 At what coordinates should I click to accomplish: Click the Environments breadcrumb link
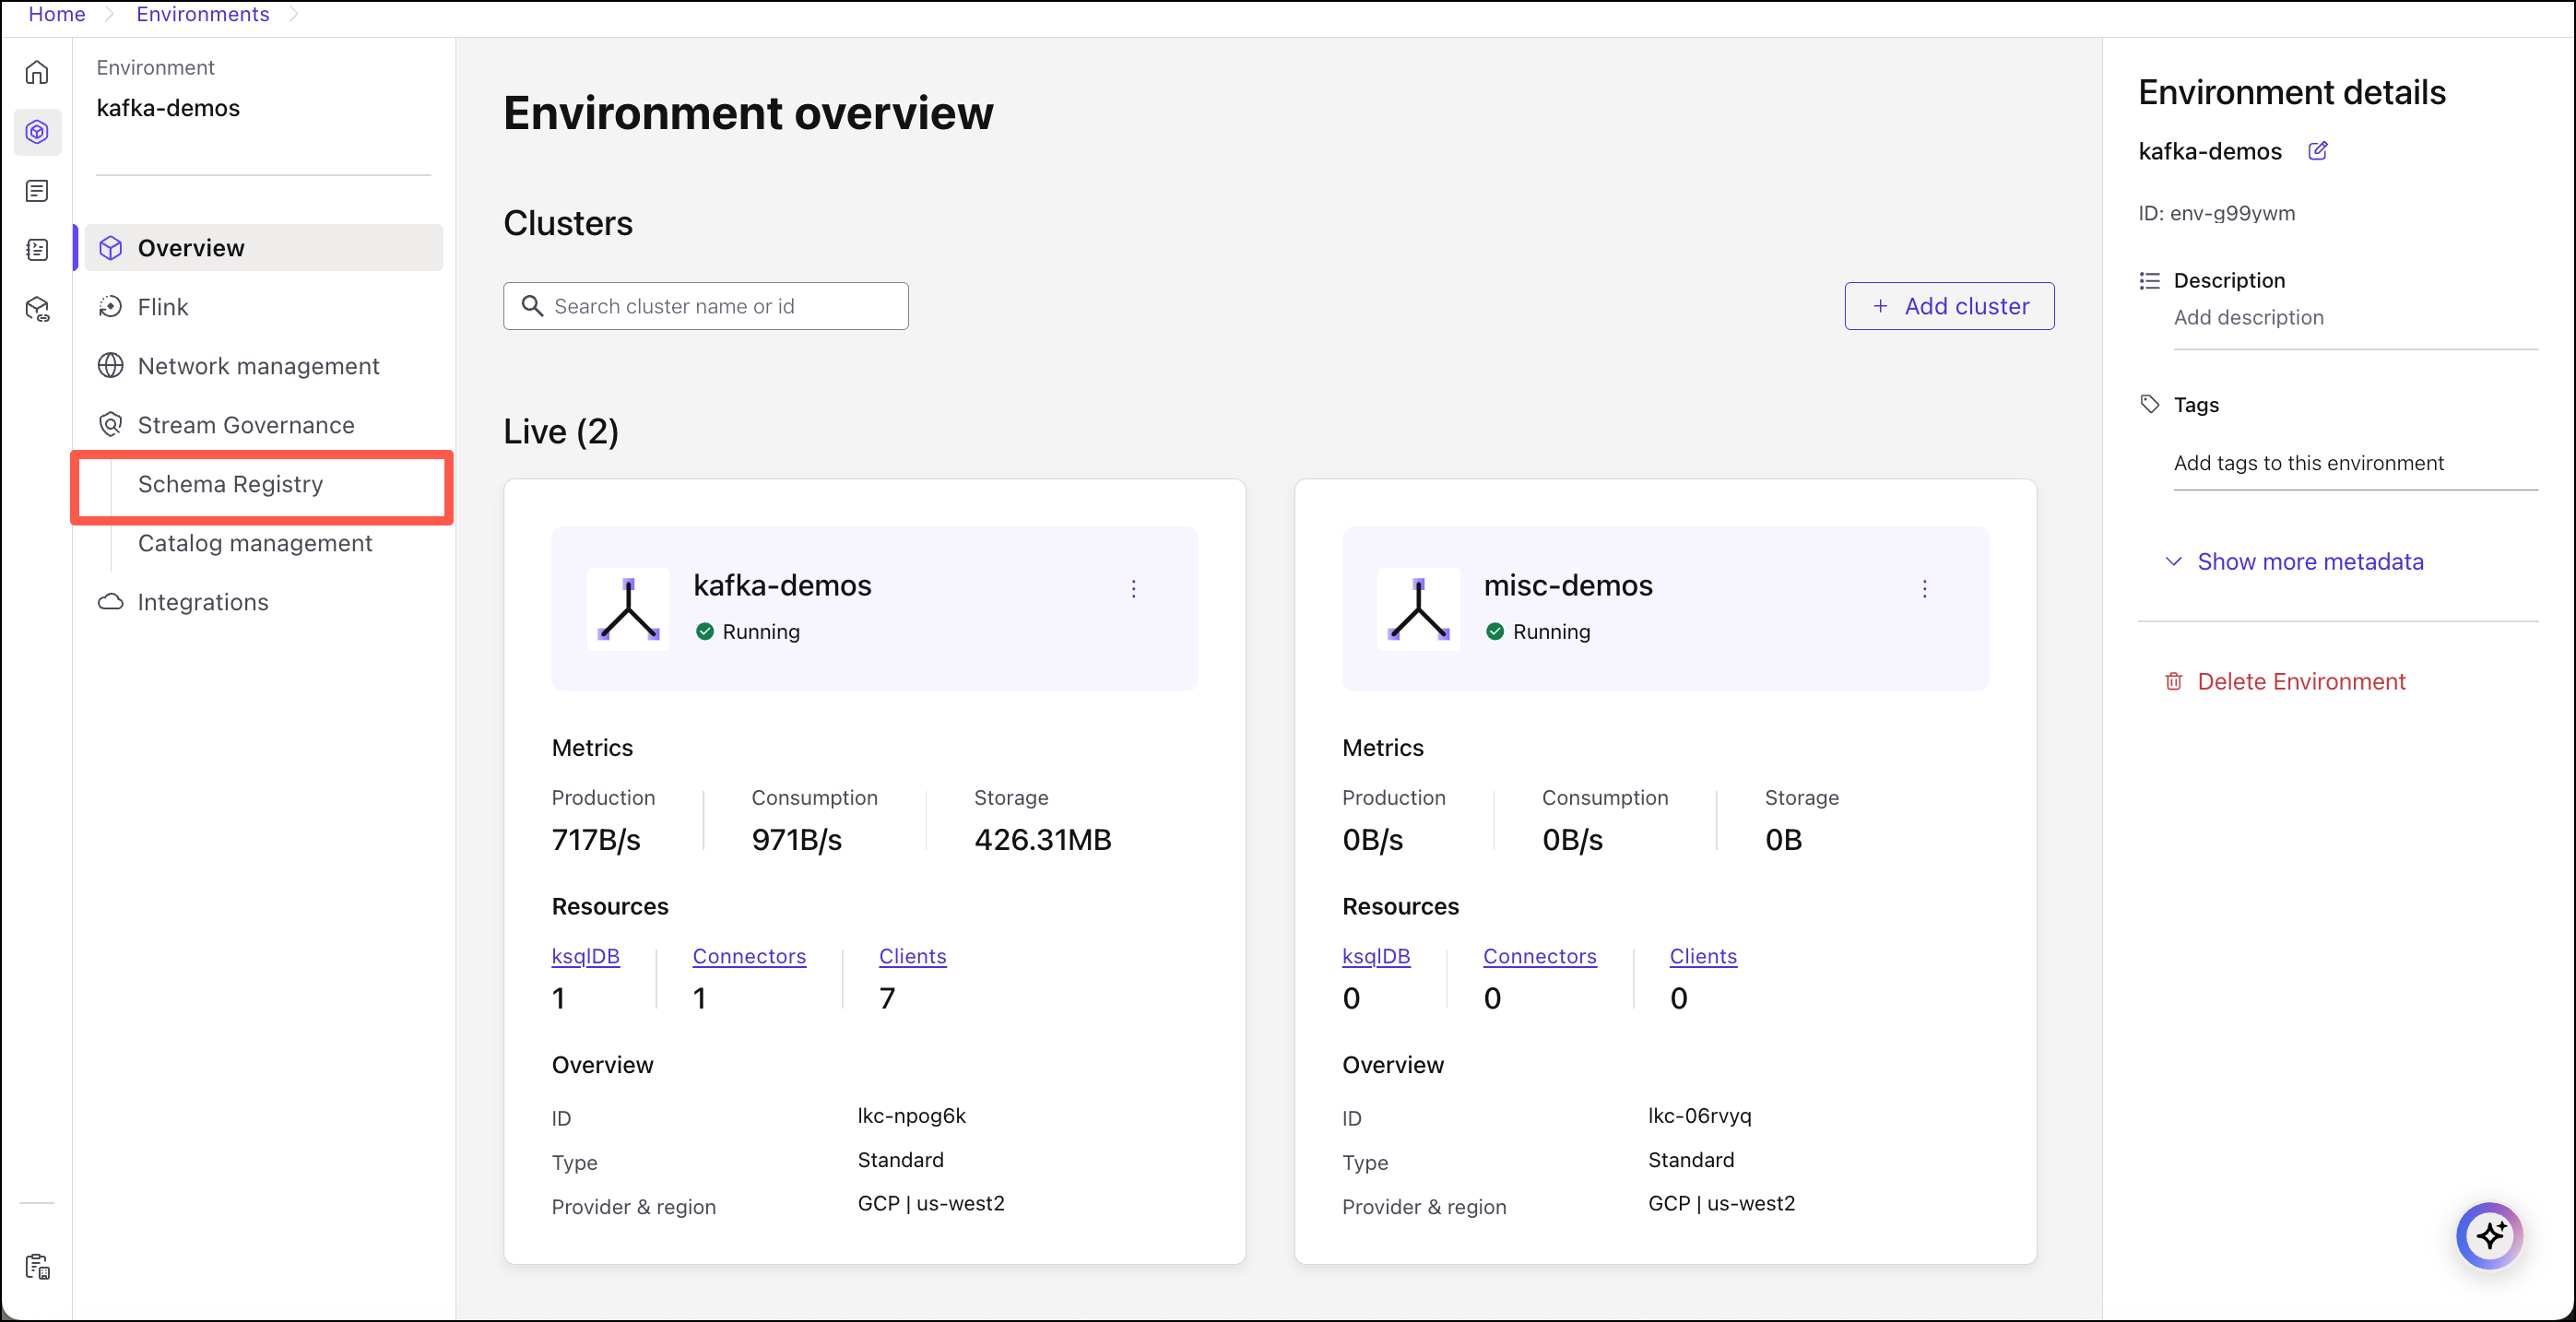(x=202, y=14)
